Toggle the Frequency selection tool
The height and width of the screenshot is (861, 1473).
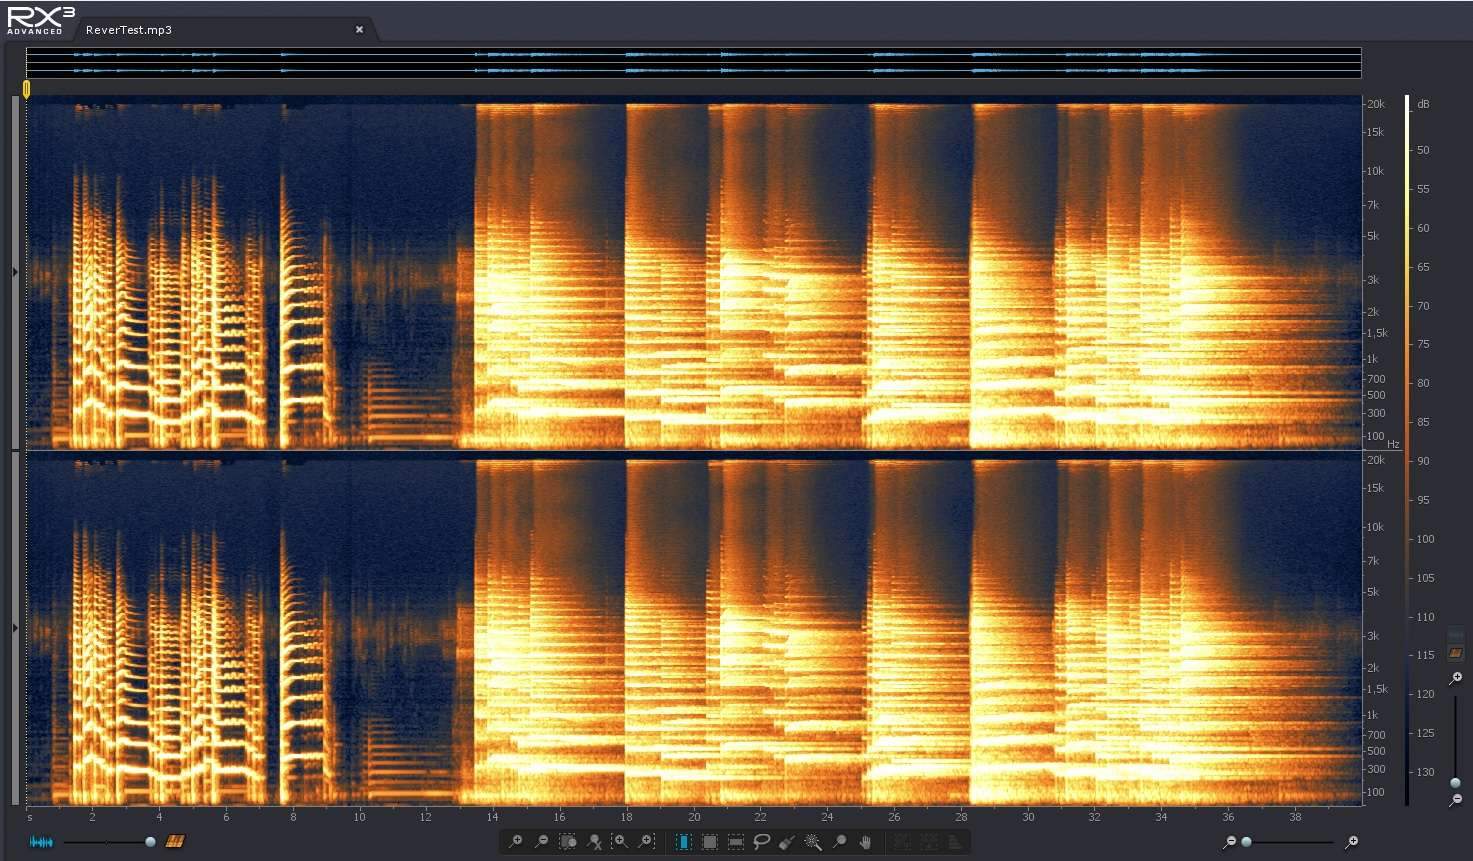pyautogui.click(x=735, y=842)
